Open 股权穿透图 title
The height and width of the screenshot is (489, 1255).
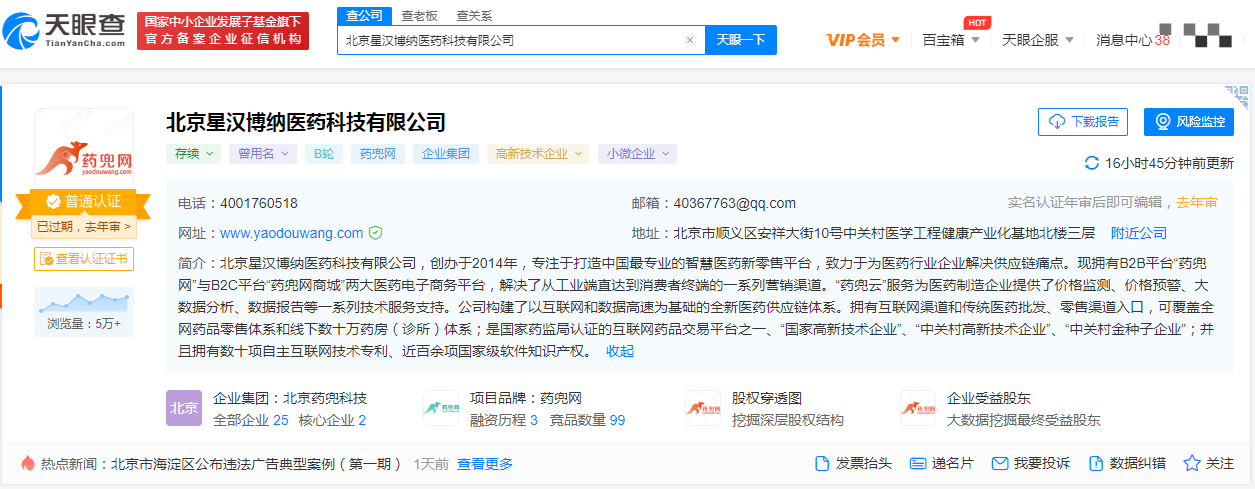tap(767, 398)
